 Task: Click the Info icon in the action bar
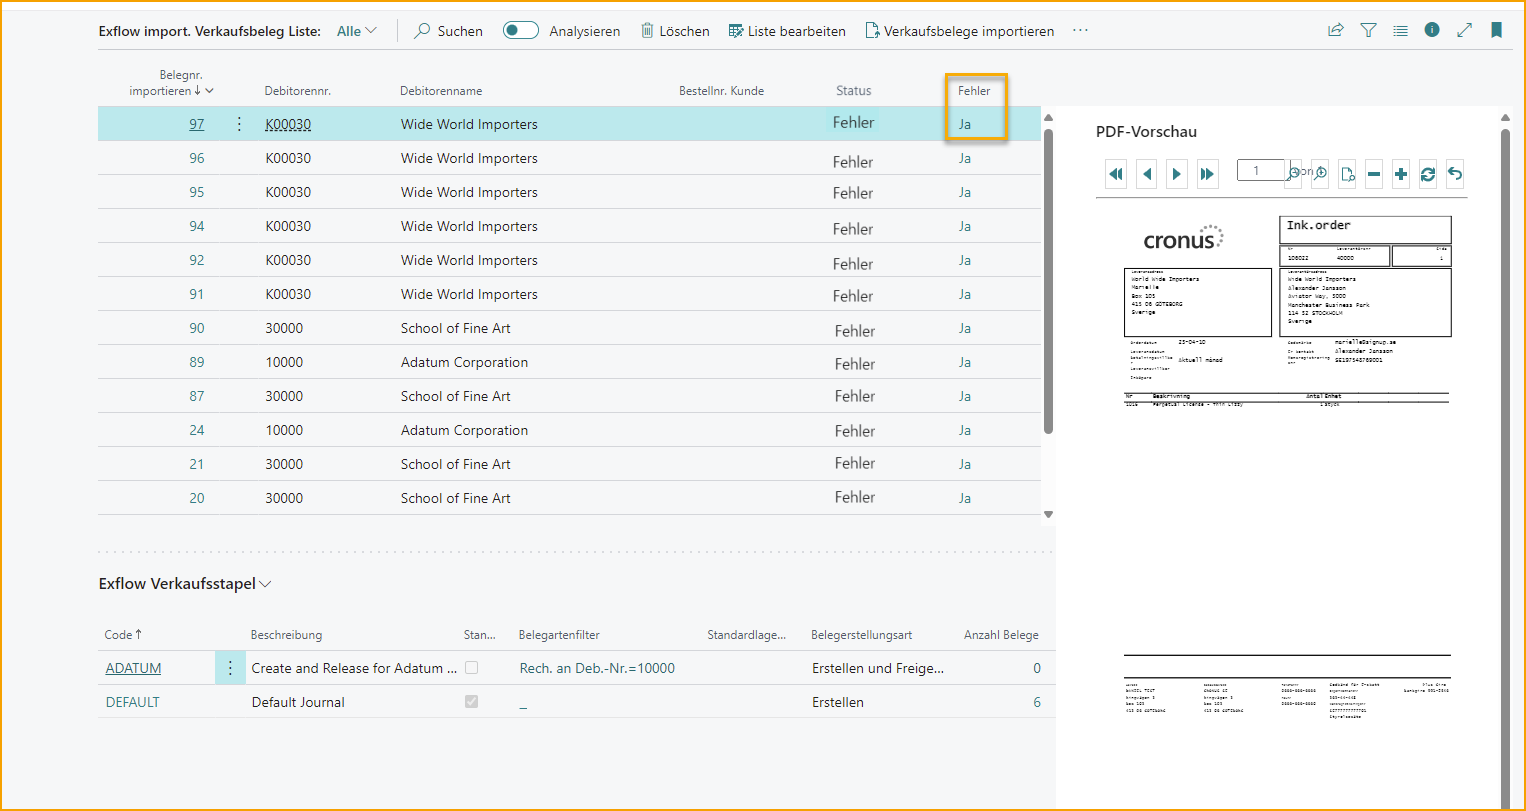tap(1431, 30)
